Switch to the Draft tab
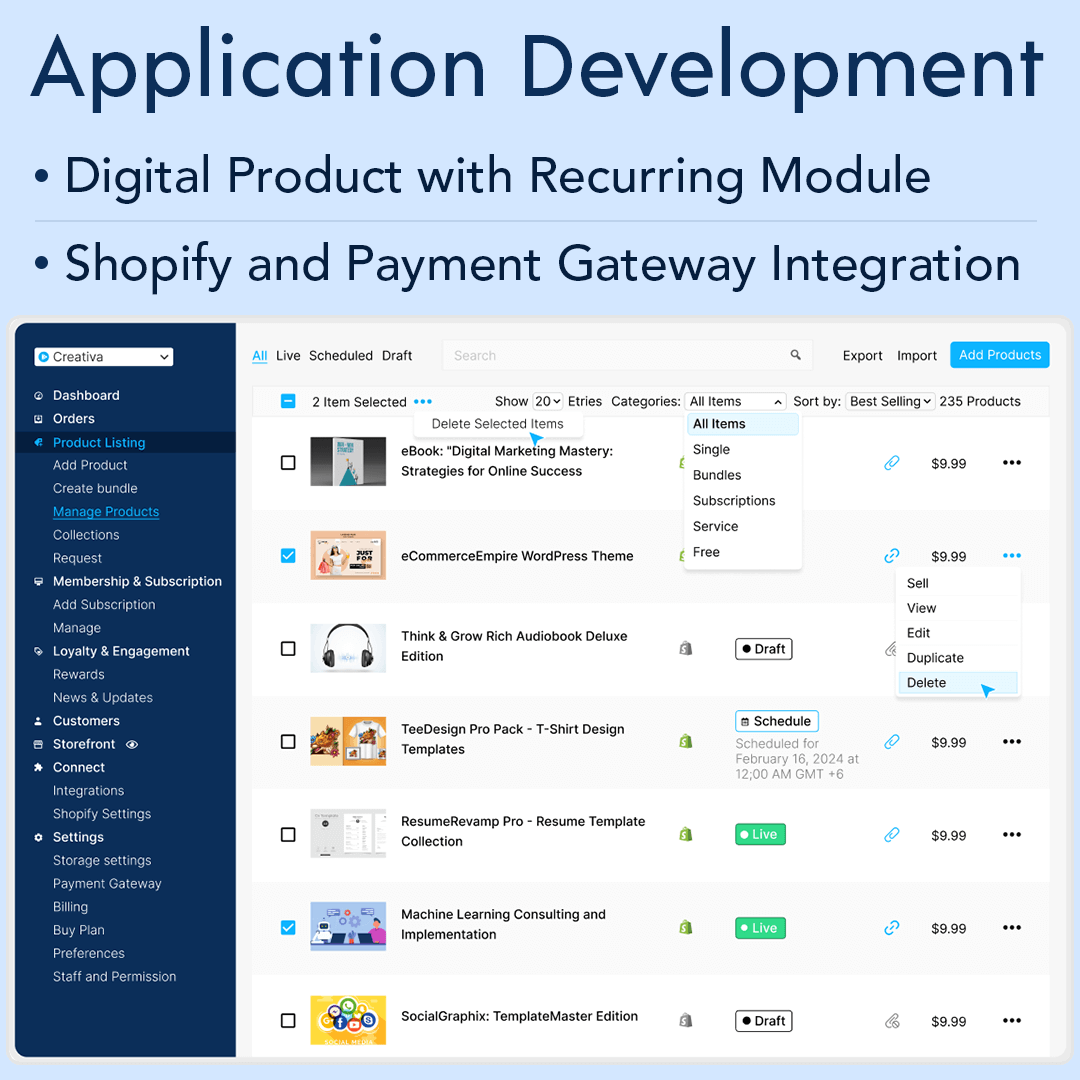Viewport: 1080px width, 1080px height. (397, 355)
